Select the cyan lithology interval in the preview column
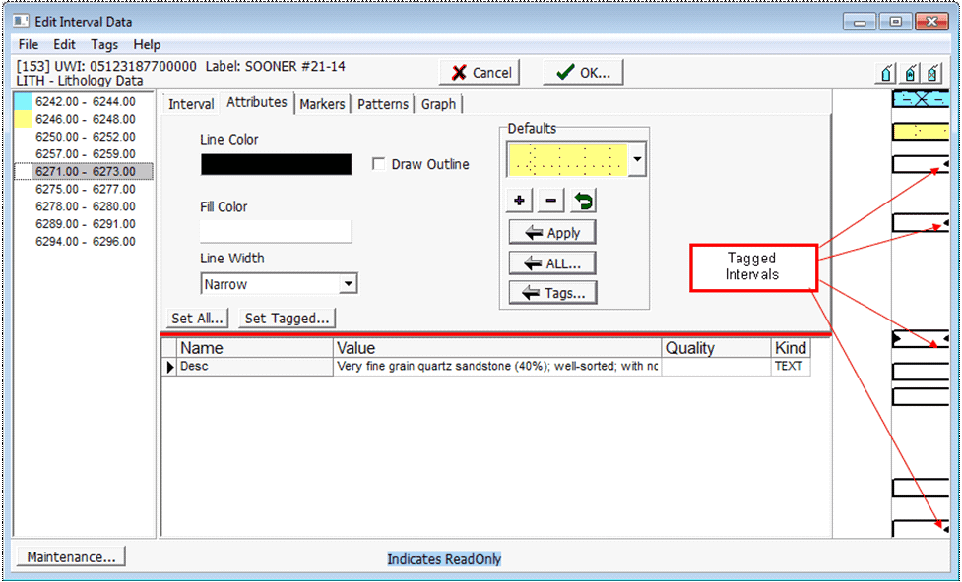 919,99
